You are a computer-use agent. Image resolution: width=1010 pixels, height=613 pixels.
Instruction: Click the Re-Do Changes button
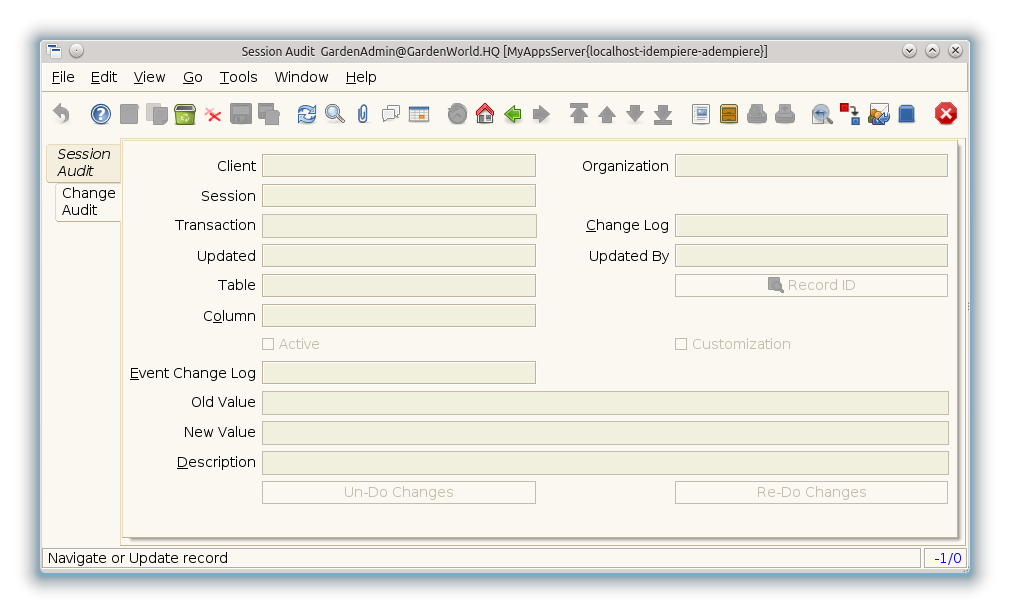[811, 492]
